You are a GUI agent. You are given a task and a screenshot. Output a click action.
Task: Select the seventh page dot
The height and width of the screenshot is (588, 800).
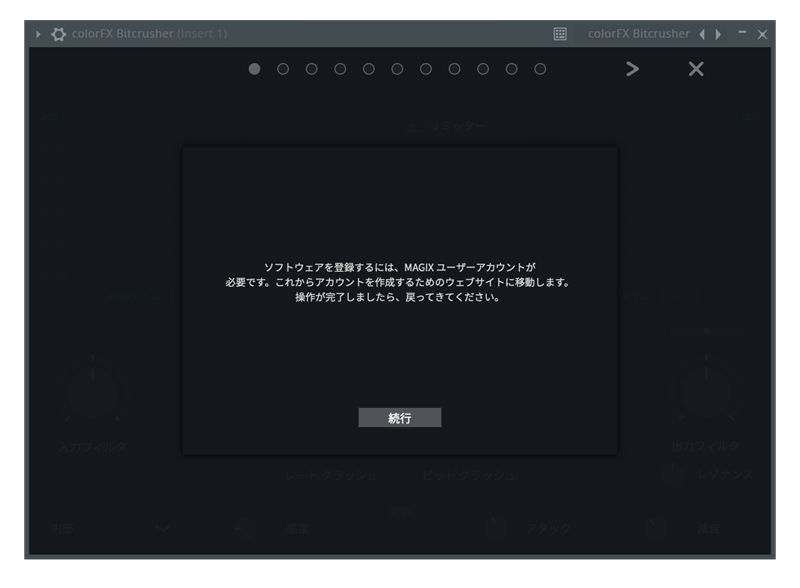click(426, 69)
